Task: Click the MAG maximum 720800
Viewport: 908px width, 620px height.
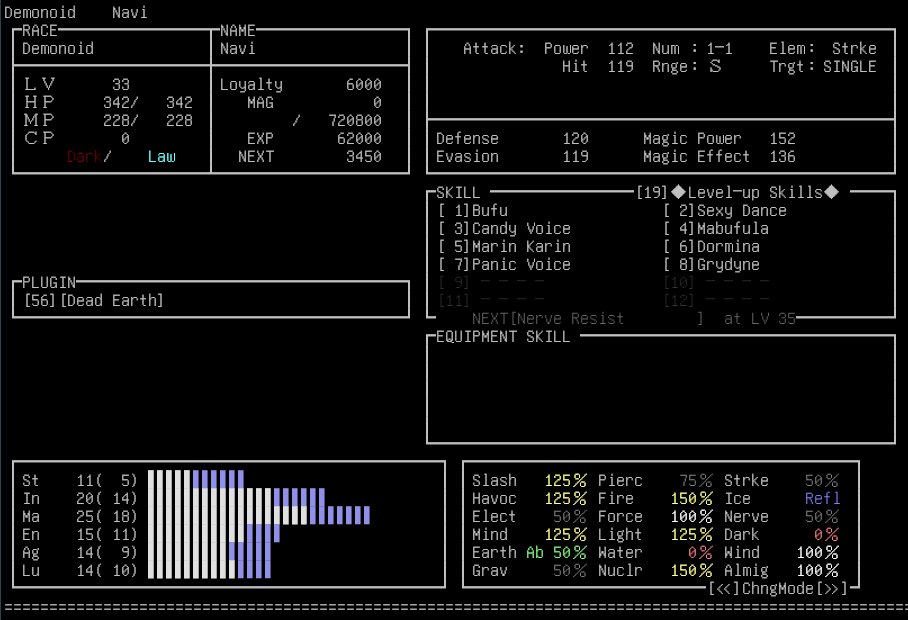Action: pyautogui.click(x=355, y=120)
